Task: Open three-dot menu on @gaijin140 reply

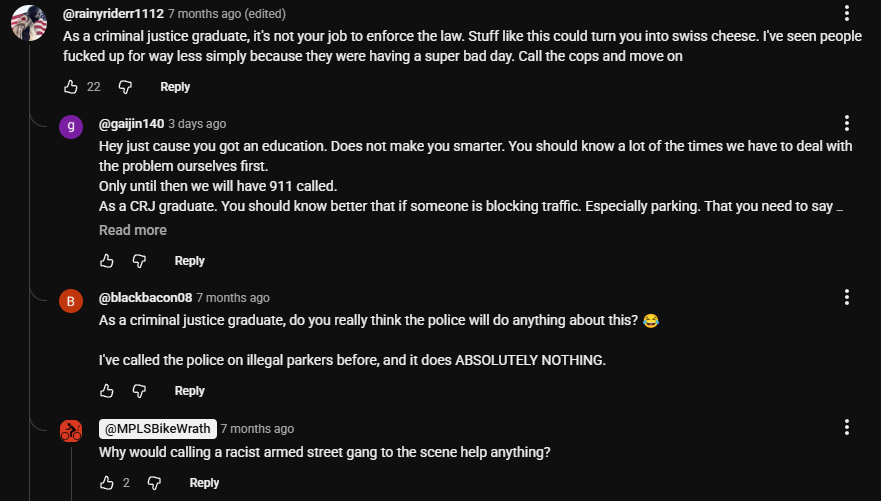Action: click(x=847, y=123)
